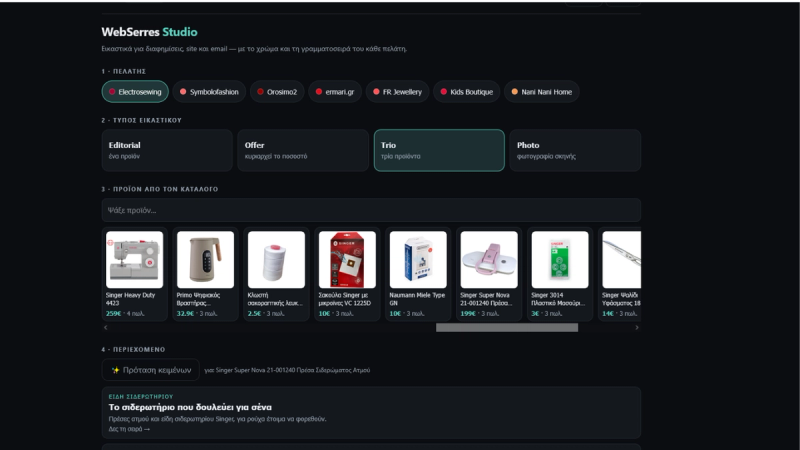Click the pink dot on Symbolofashion chip
The height and width of the screenshot is (450, 800).
pyautogui.click(x=183, y=92)
